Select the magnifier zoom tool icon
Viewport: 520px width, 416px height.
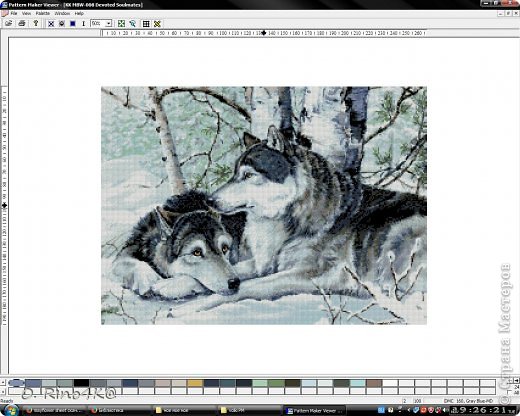click(x=133, y=24)
